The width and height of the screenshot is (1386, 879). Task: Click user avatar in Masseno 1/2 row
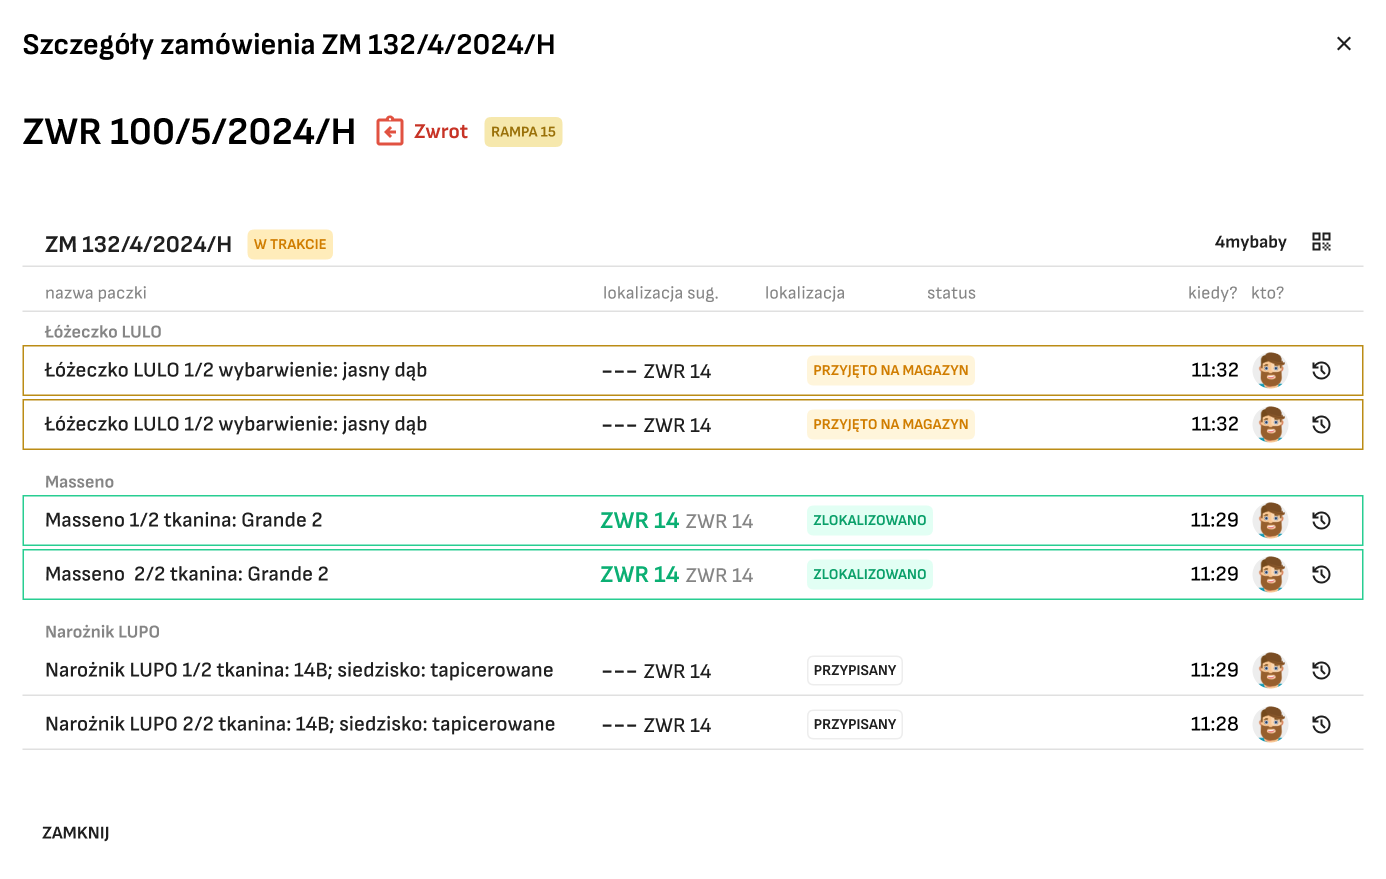pyautogui.click(x=1271, y=520)
